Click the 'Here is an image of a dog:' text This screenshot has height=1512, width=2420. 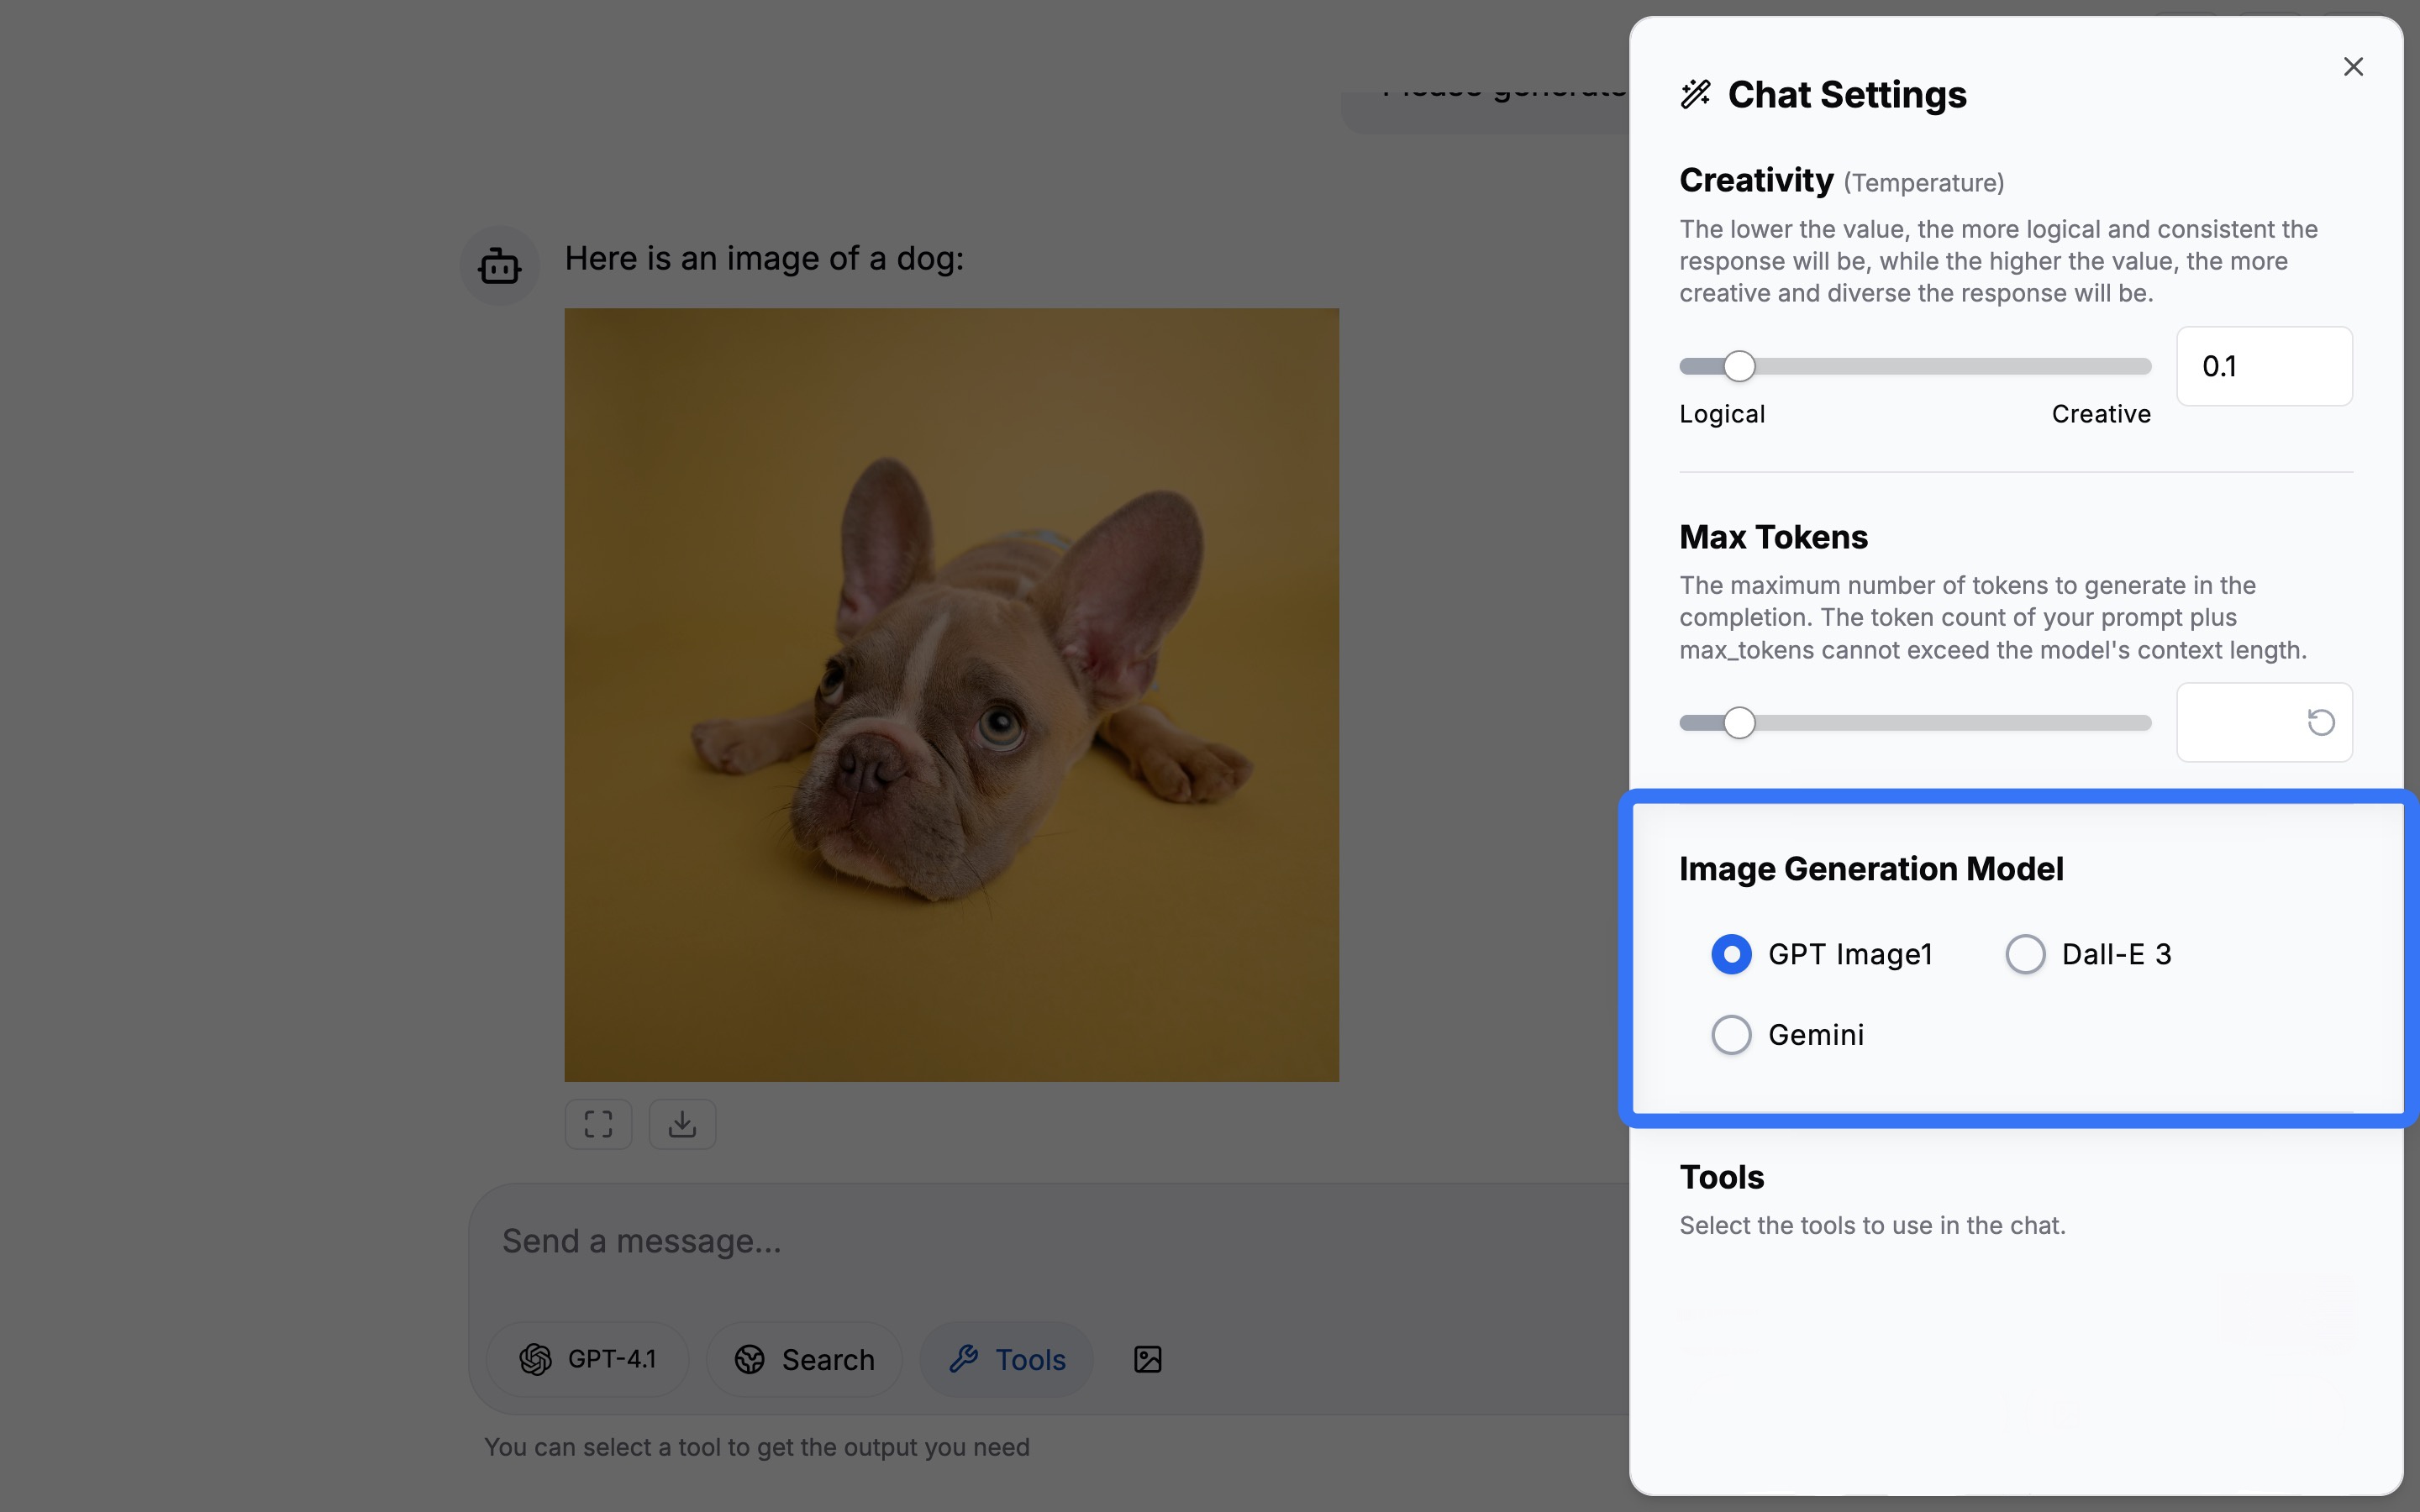click(765, 259)
